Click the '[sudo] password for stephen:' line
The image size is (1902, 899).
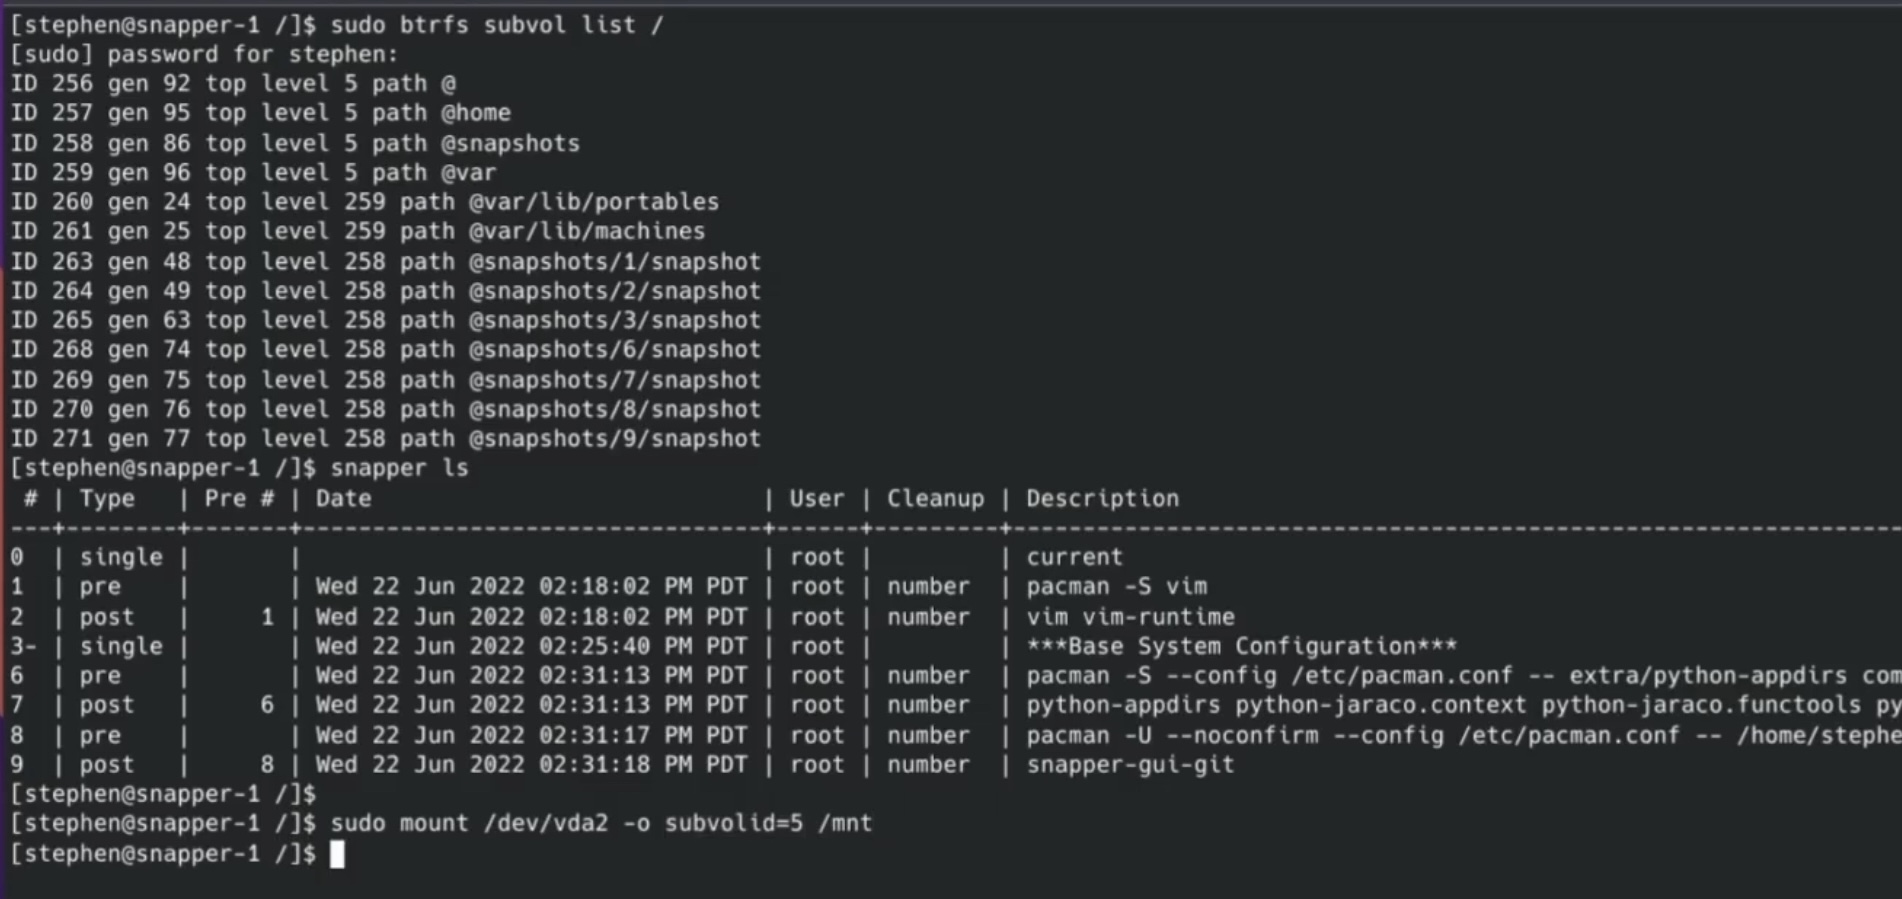[204, 54]
